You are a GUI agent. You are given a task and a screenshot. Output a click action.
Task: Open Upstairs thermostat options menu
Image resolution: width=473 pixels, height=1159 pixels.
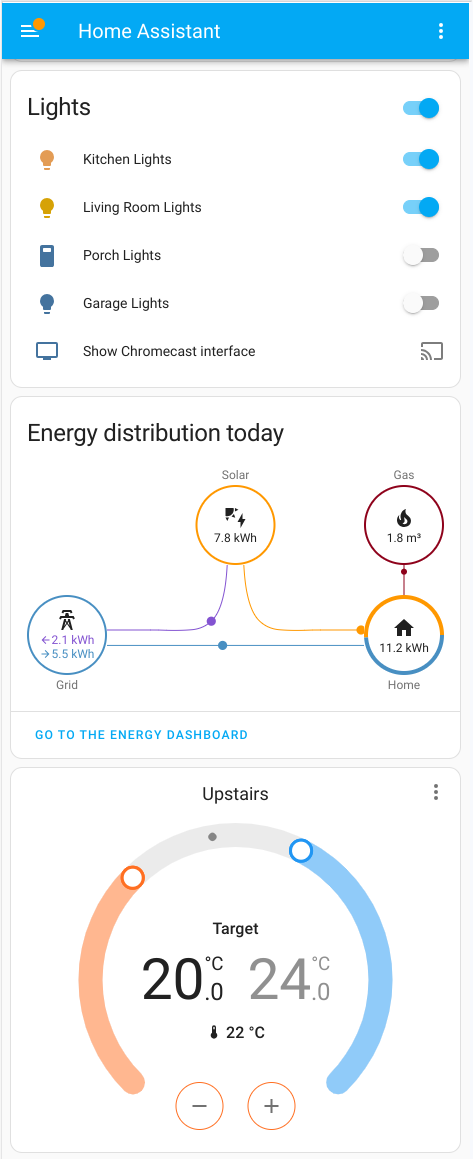[x=436, y=792]
